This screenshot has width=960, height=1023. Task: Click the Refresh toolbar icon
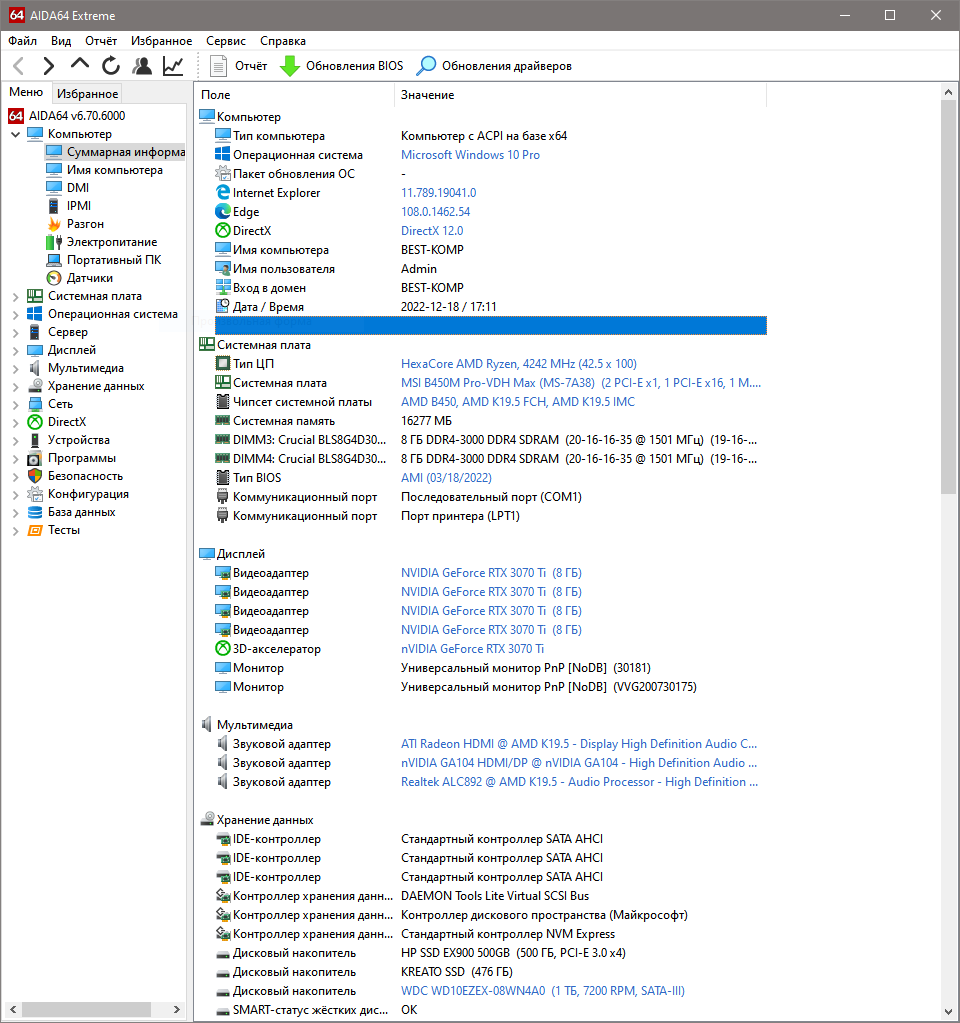point(111,66)
